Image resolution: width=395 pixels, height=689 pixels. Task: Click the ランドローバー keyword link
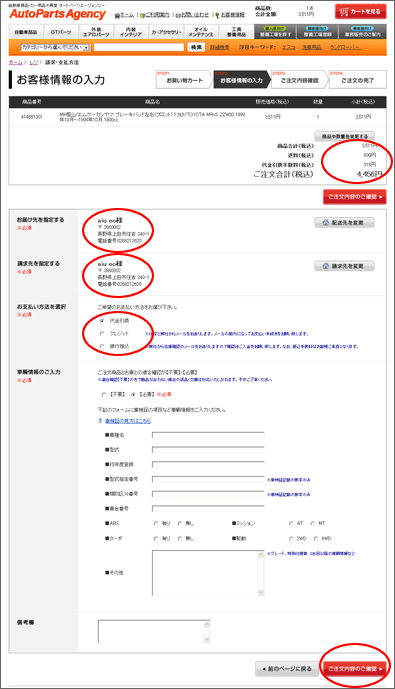[x=345, y=47]
